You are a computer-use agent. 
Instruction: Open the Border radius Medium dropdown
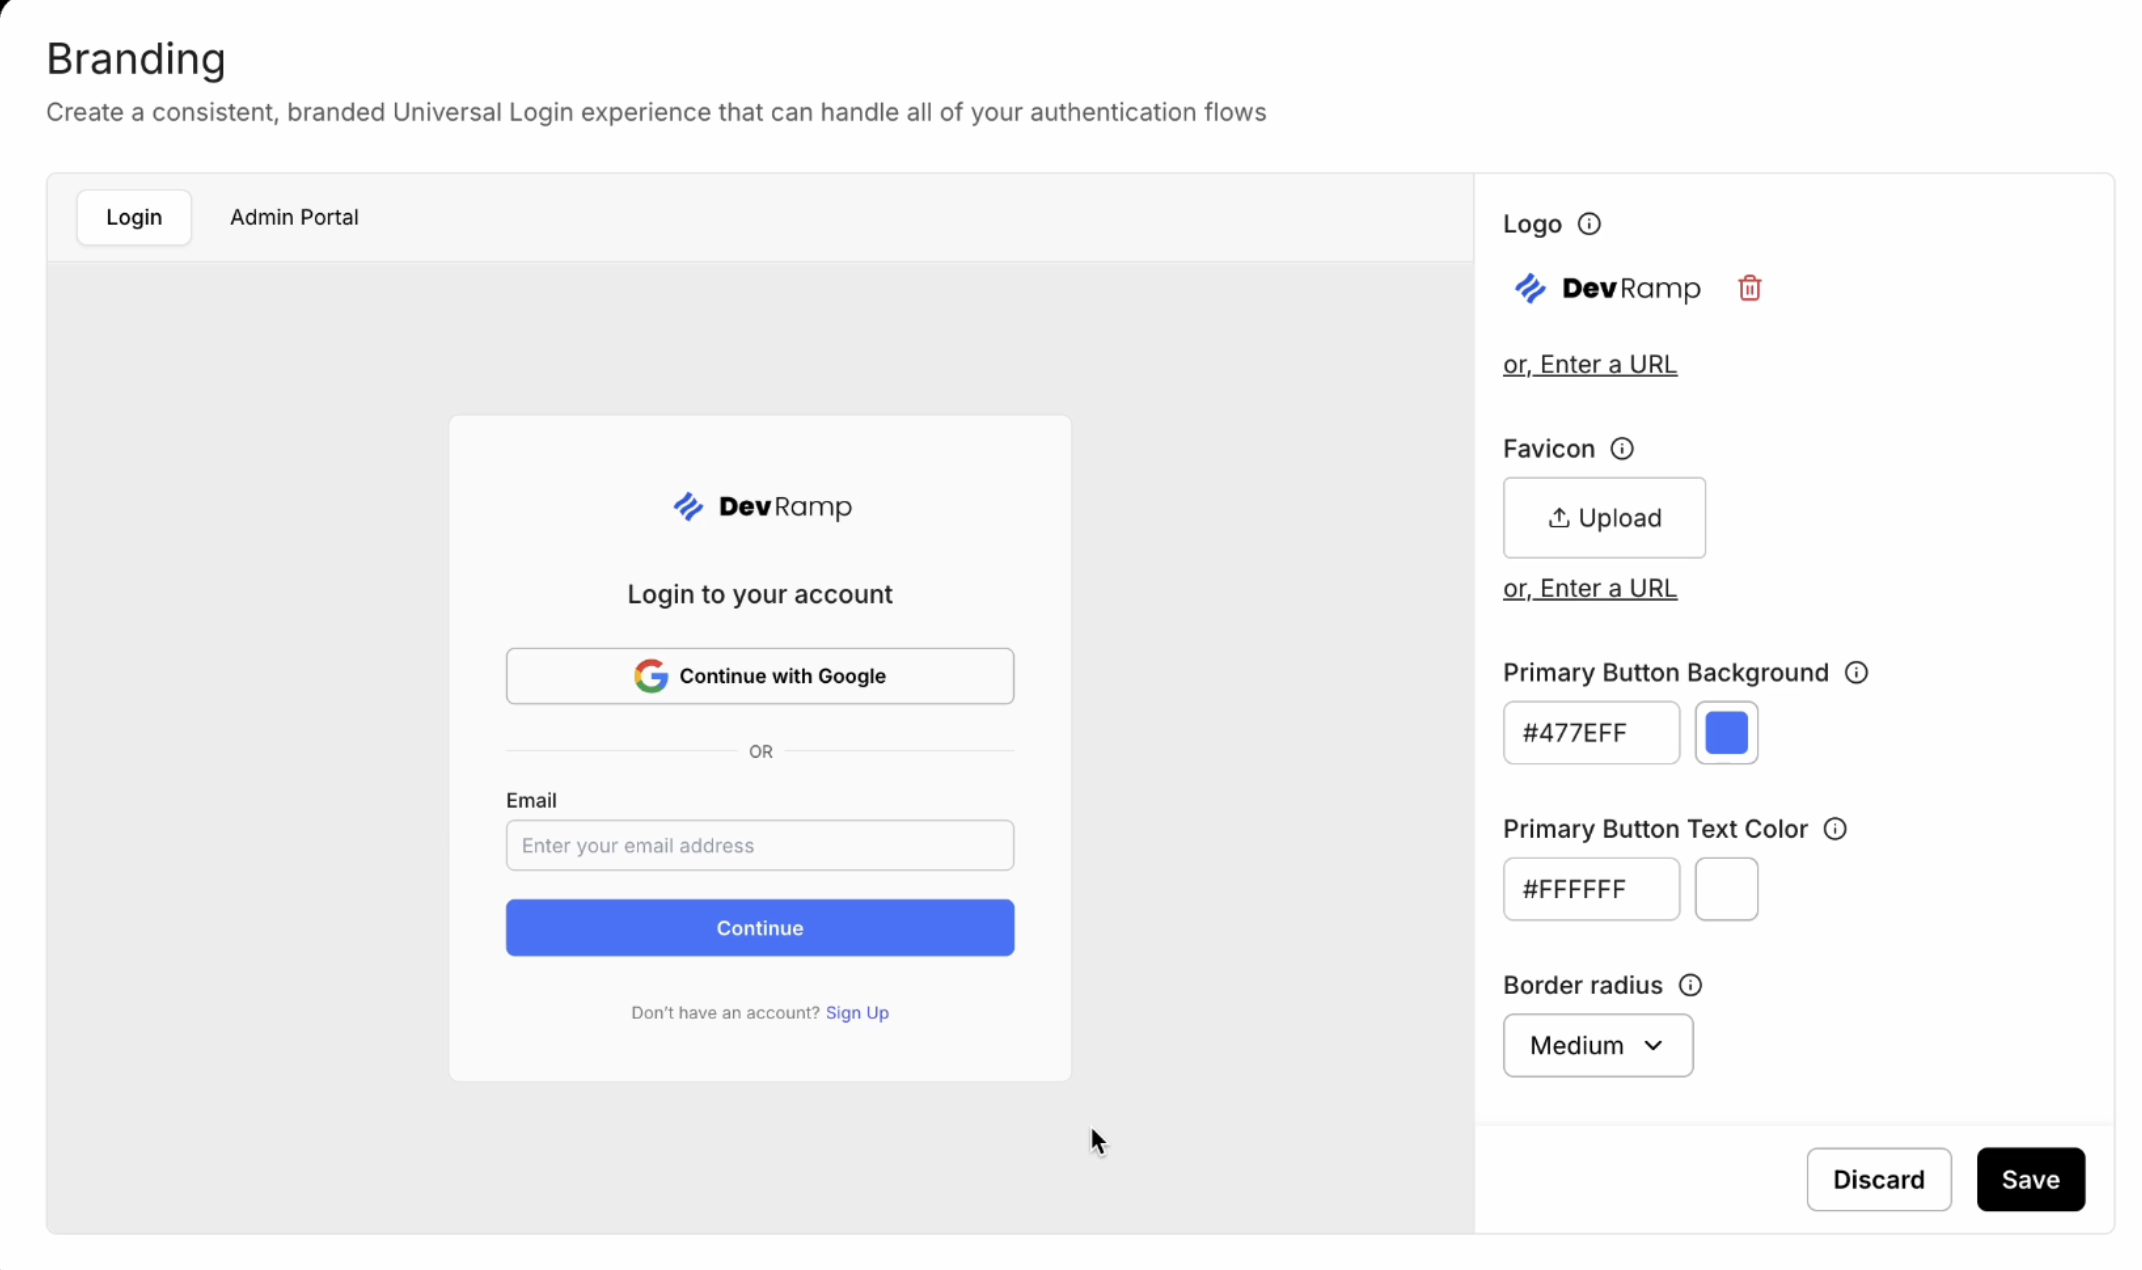click(1597, 1045)
